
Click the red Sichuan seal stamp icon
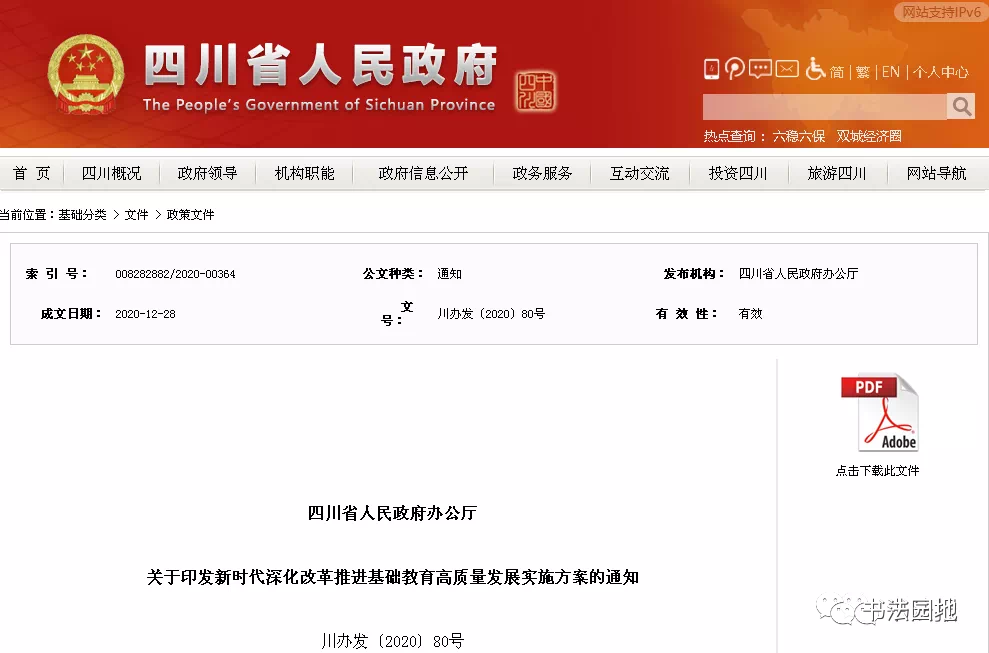coord(536,92)
